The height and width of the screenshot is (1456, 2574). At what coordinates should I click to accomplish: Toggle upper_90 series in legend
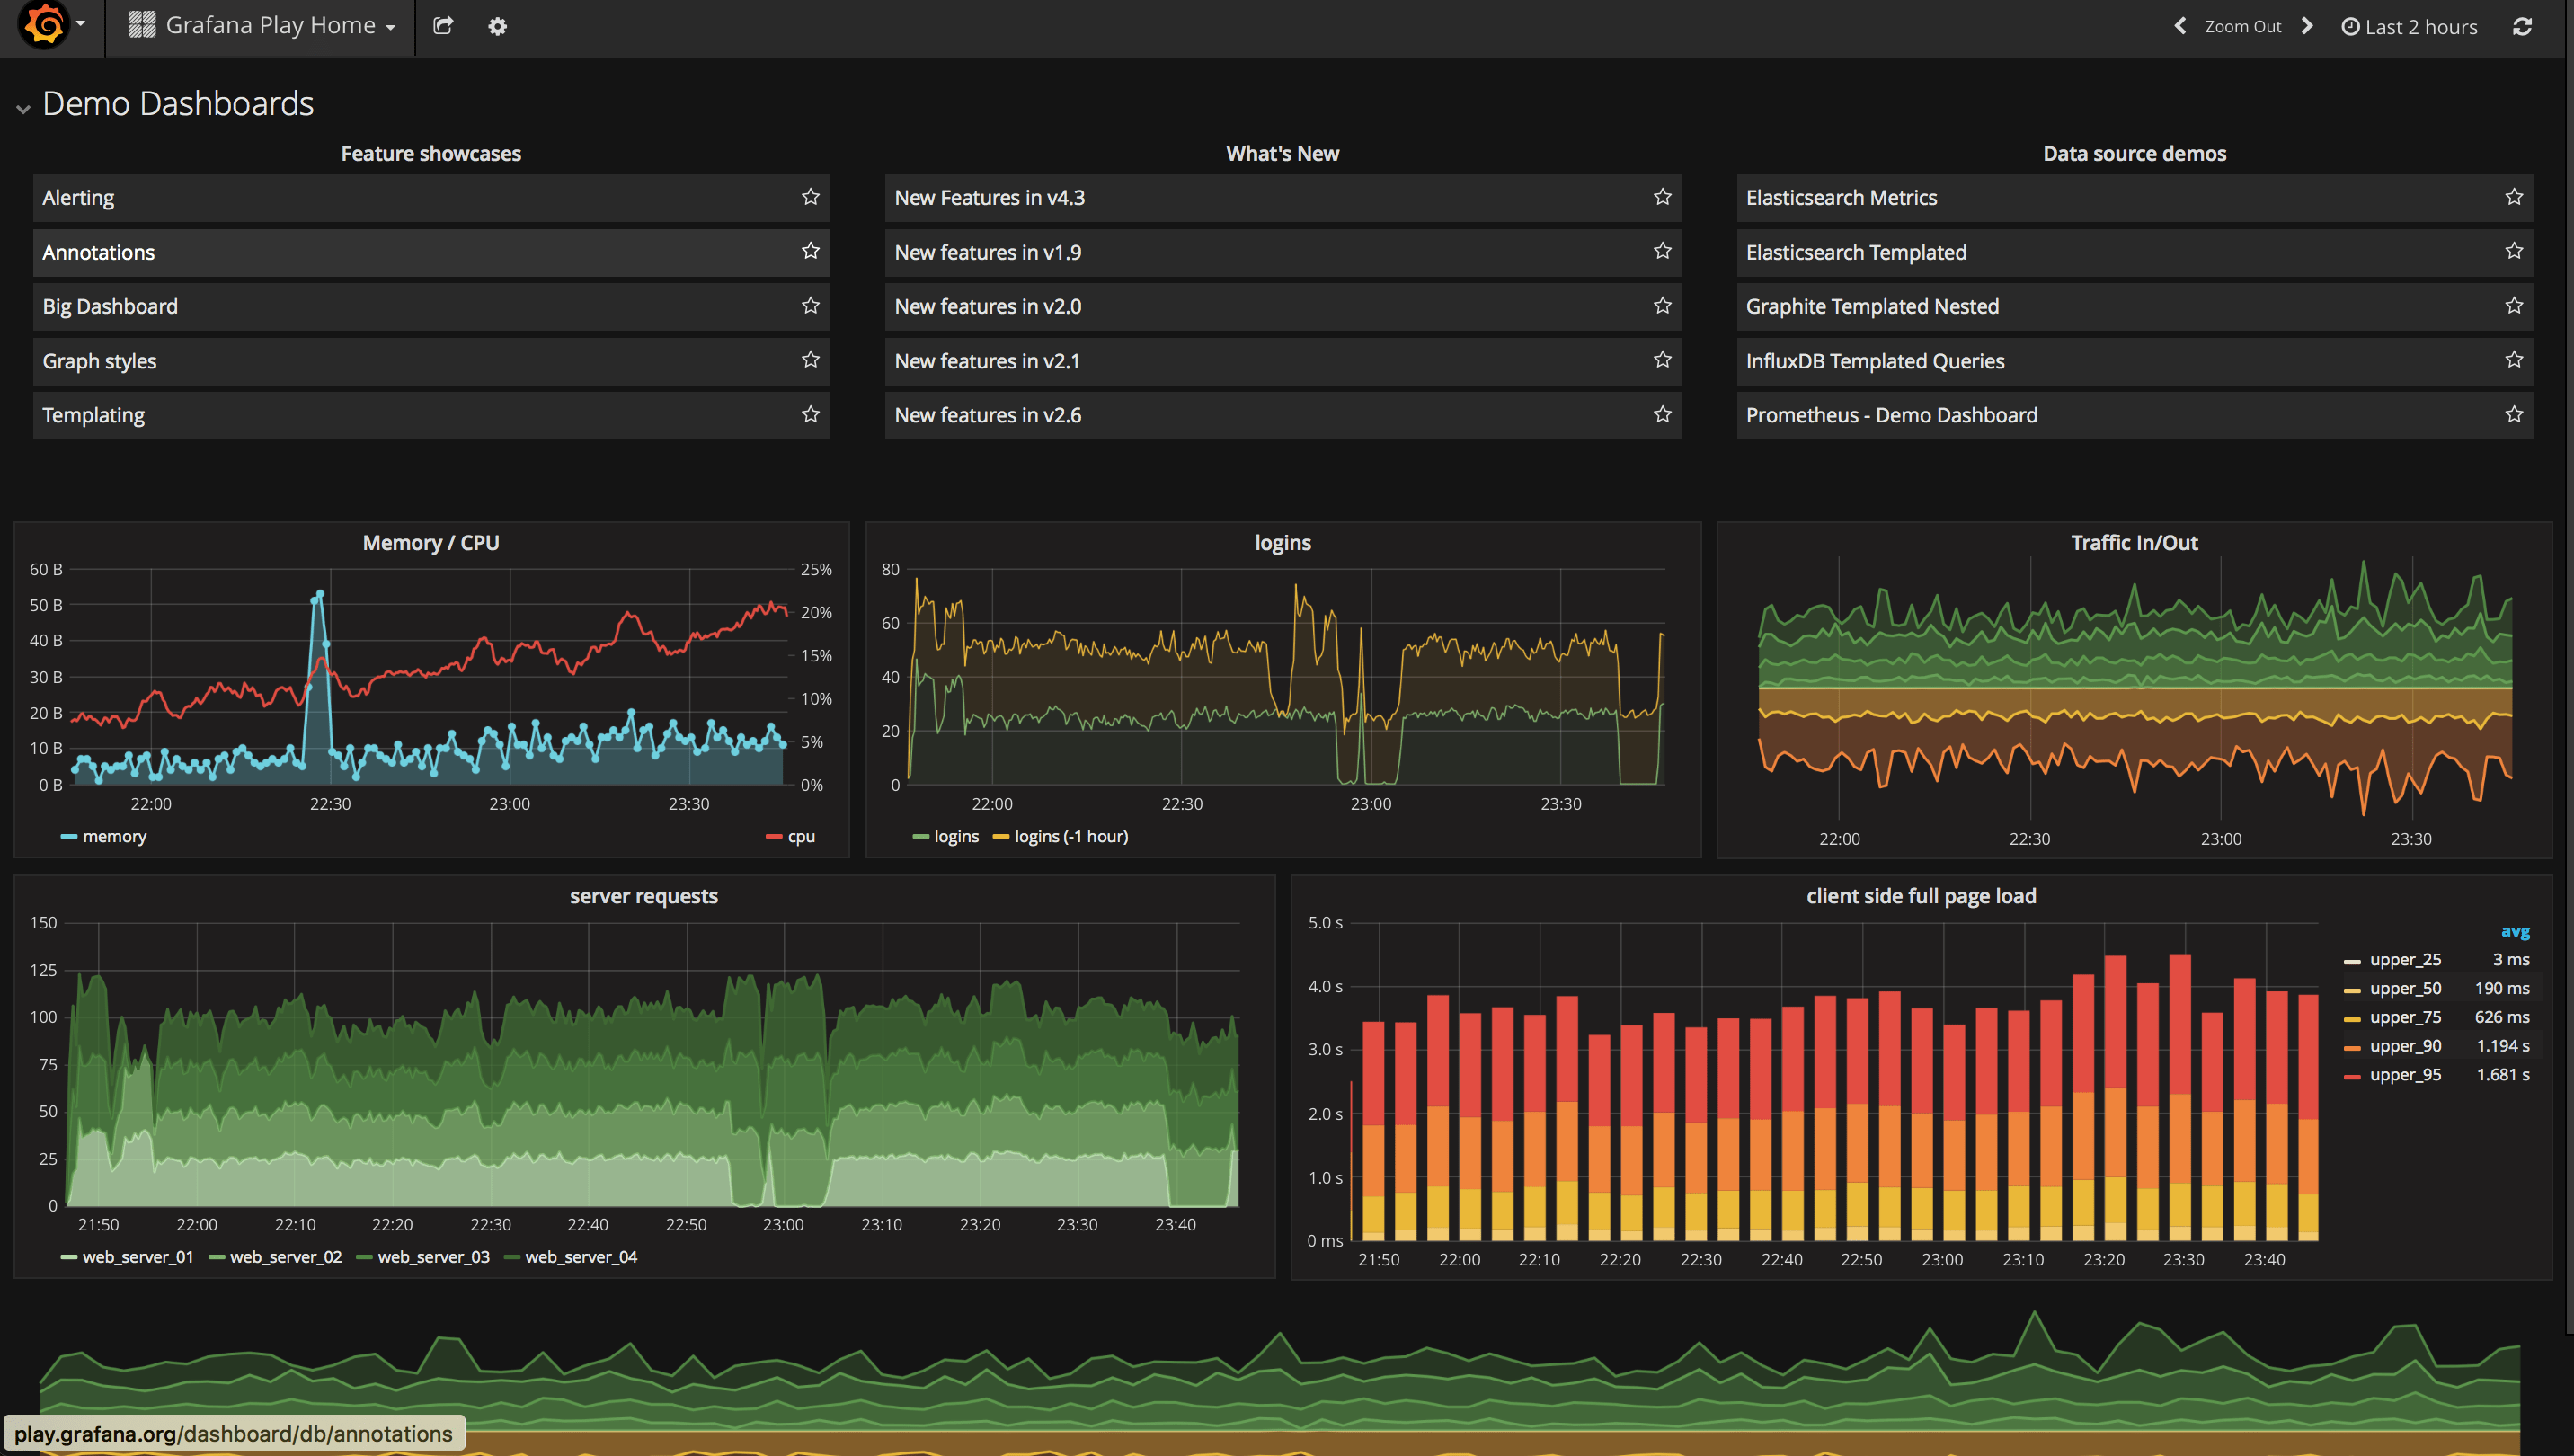coord(2405,1046)
